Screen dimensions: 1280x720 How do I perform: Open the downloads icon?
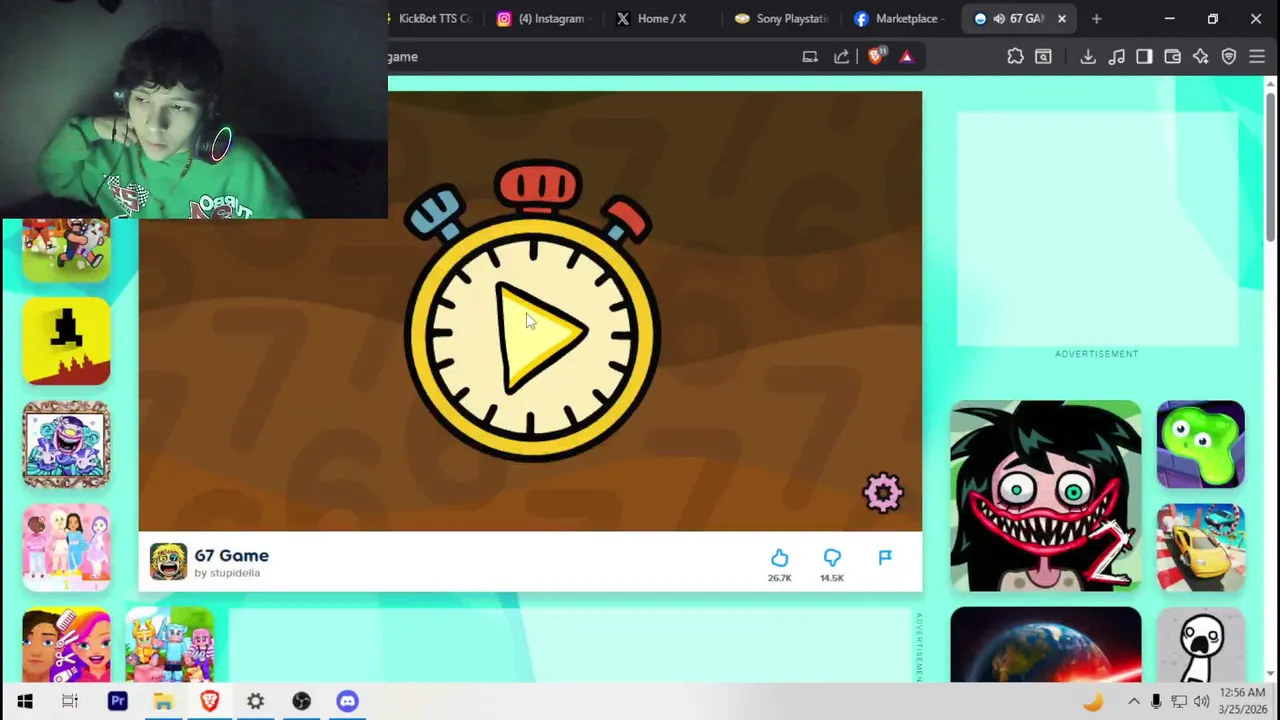1088,57
